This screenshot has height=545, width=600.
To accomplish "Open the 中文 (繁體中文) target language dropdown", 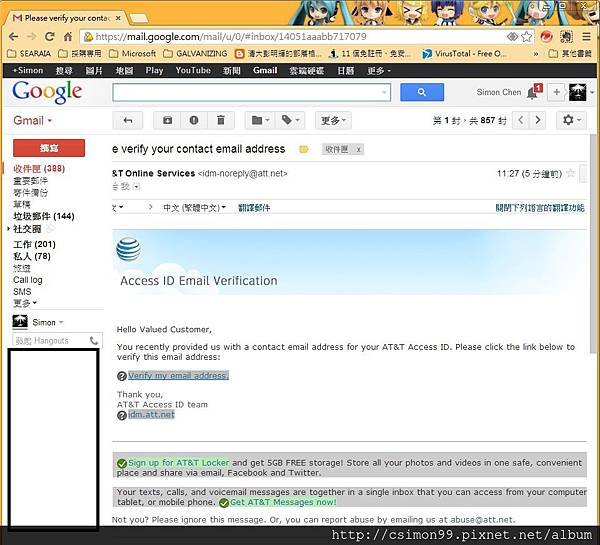I will tap(194, 208).
